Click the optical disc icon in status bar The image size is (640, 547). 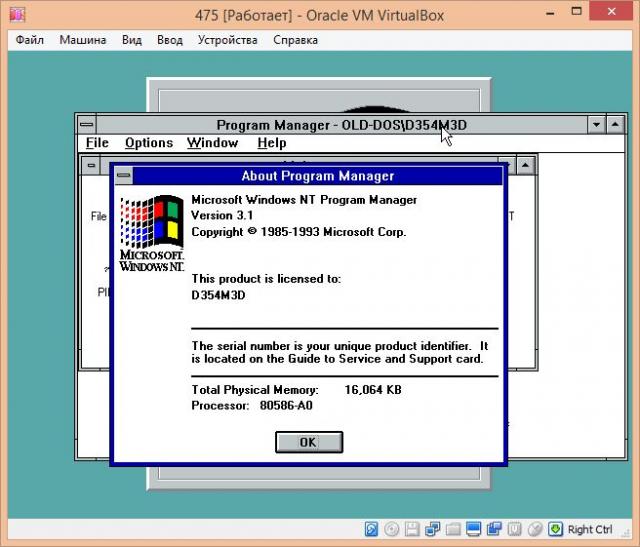(391, 529)
